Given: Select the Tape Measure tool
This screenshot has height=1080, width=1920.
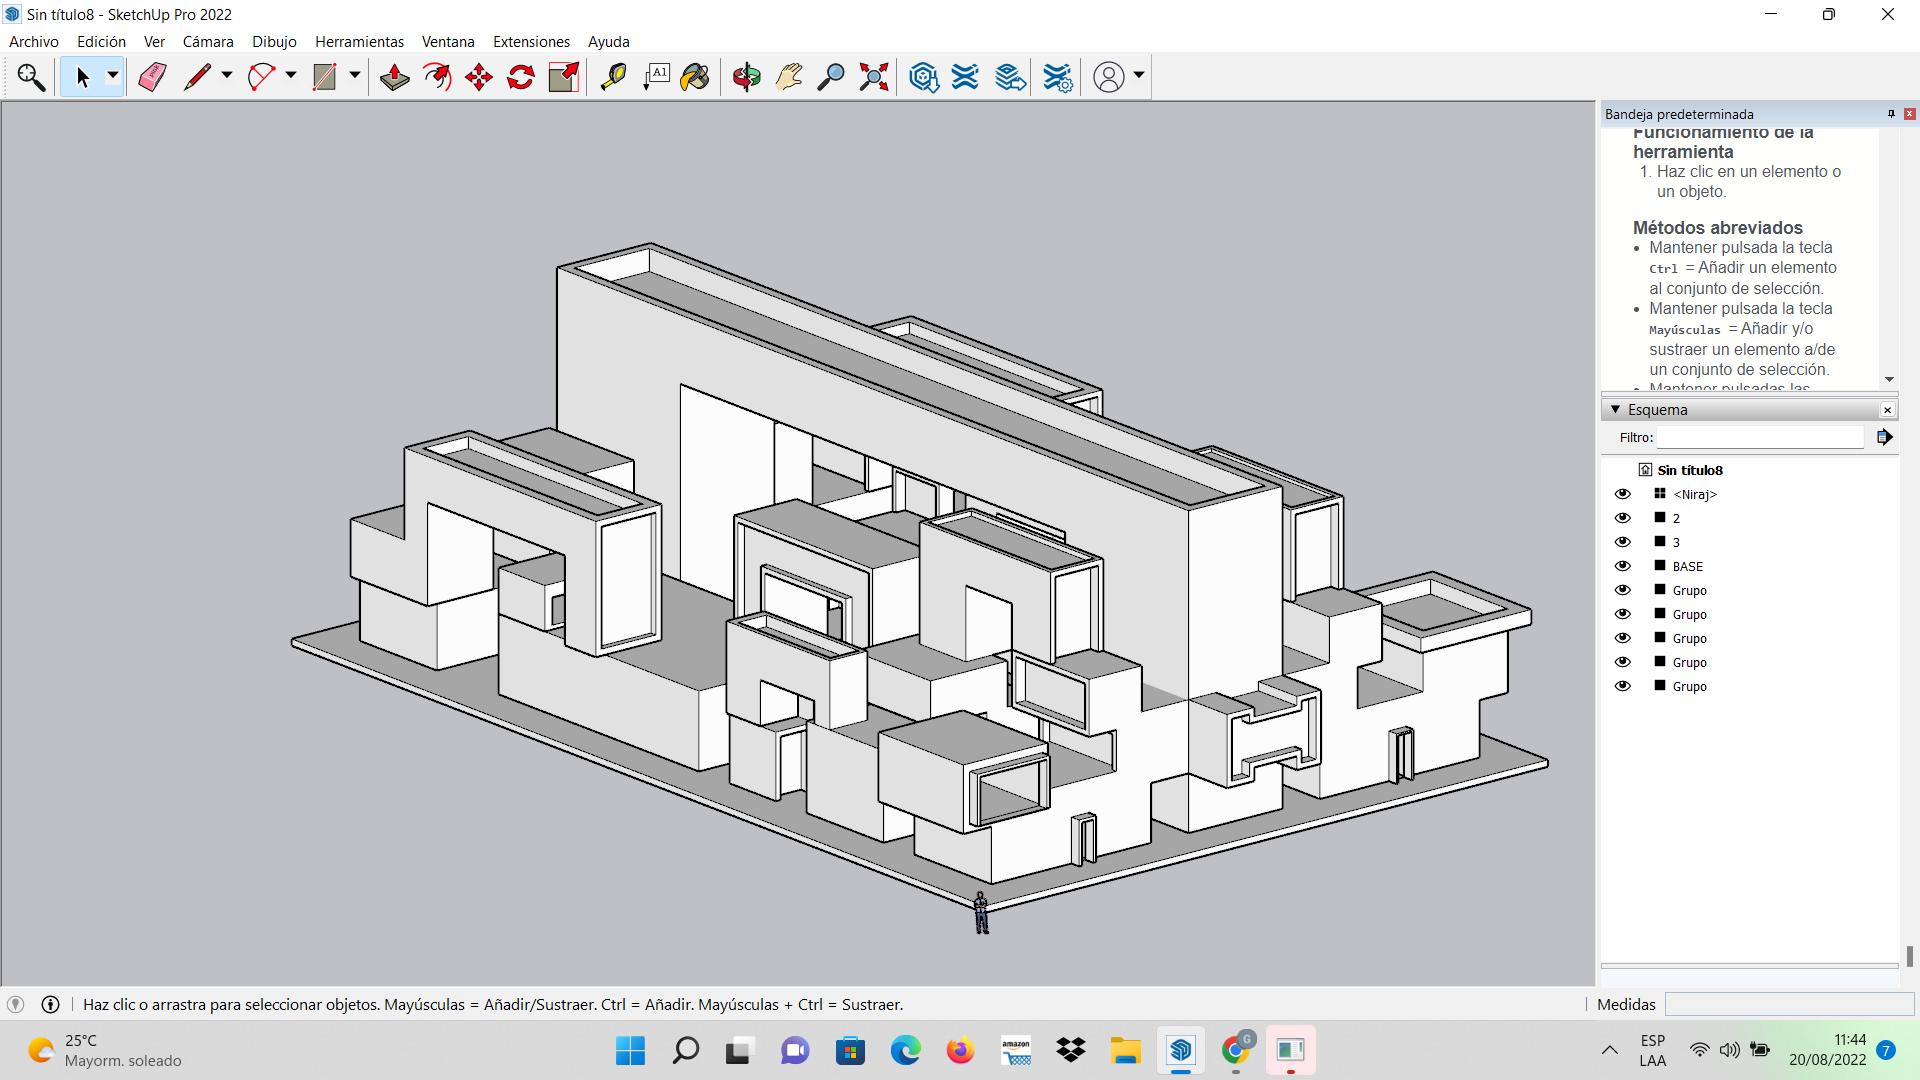Looking at the screenshot, I should coord(613,77).
